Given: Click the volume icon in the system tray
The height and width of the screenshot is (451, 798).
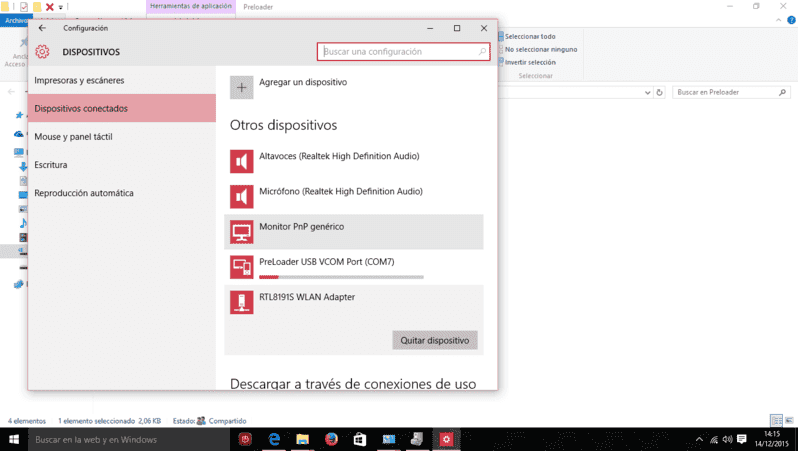Looking at the screenshot, I should click(727, 439).
